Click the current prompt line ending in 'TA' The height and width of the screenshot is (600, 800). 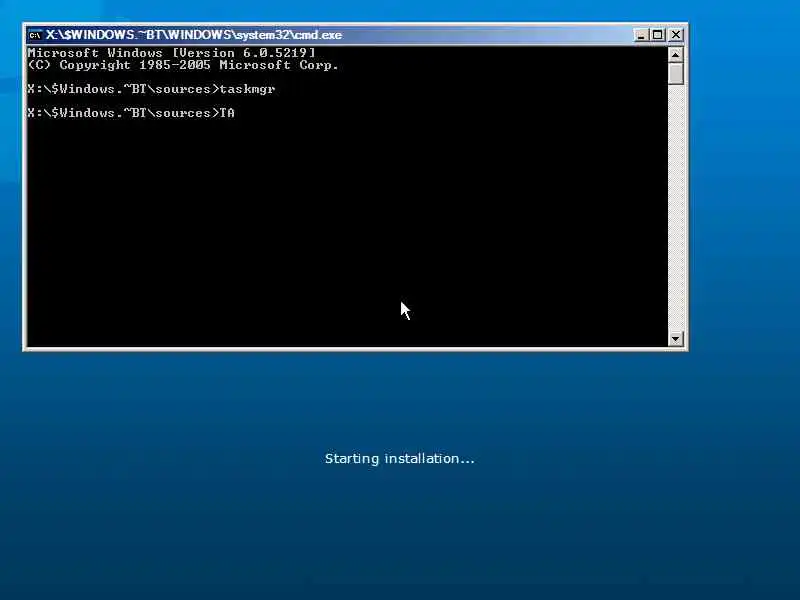(131, 113)
